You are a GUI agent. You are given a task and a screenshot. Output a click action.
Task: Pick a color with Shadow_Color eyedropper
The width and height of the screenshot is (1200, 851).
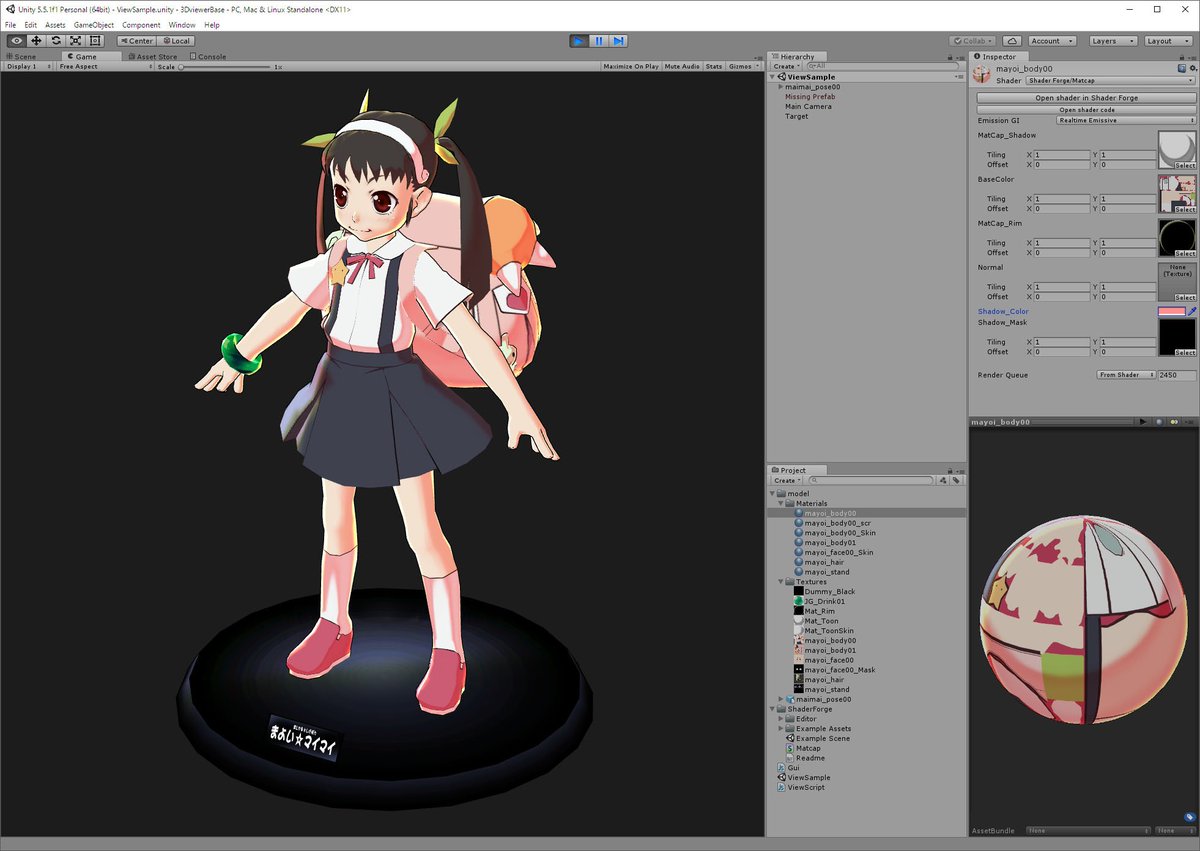[1192, 311]
